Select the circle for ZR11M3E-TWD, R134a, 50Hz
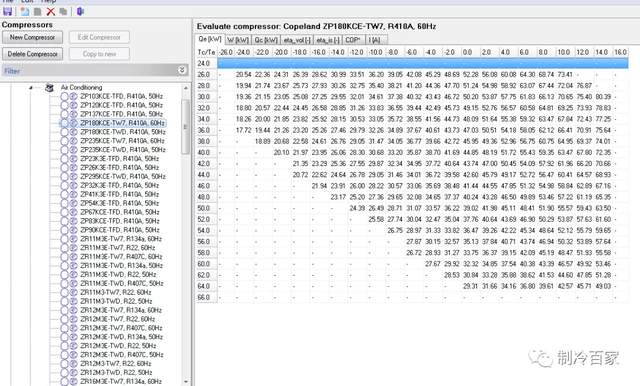The height and width of the screenshot is (386, 640). click(64, 266)
